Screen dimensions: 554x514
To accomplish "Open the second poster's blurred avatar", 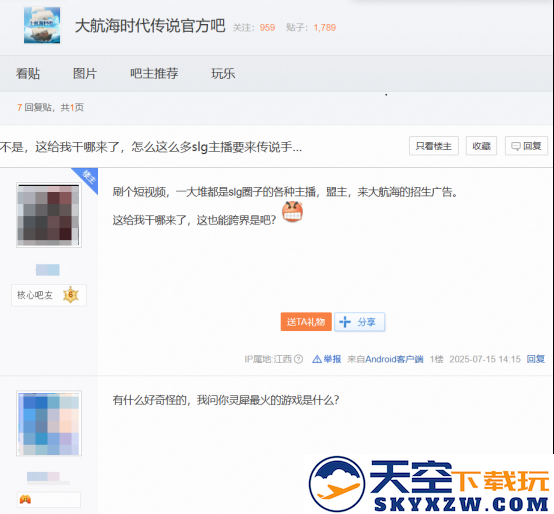I will click(49, 423).
